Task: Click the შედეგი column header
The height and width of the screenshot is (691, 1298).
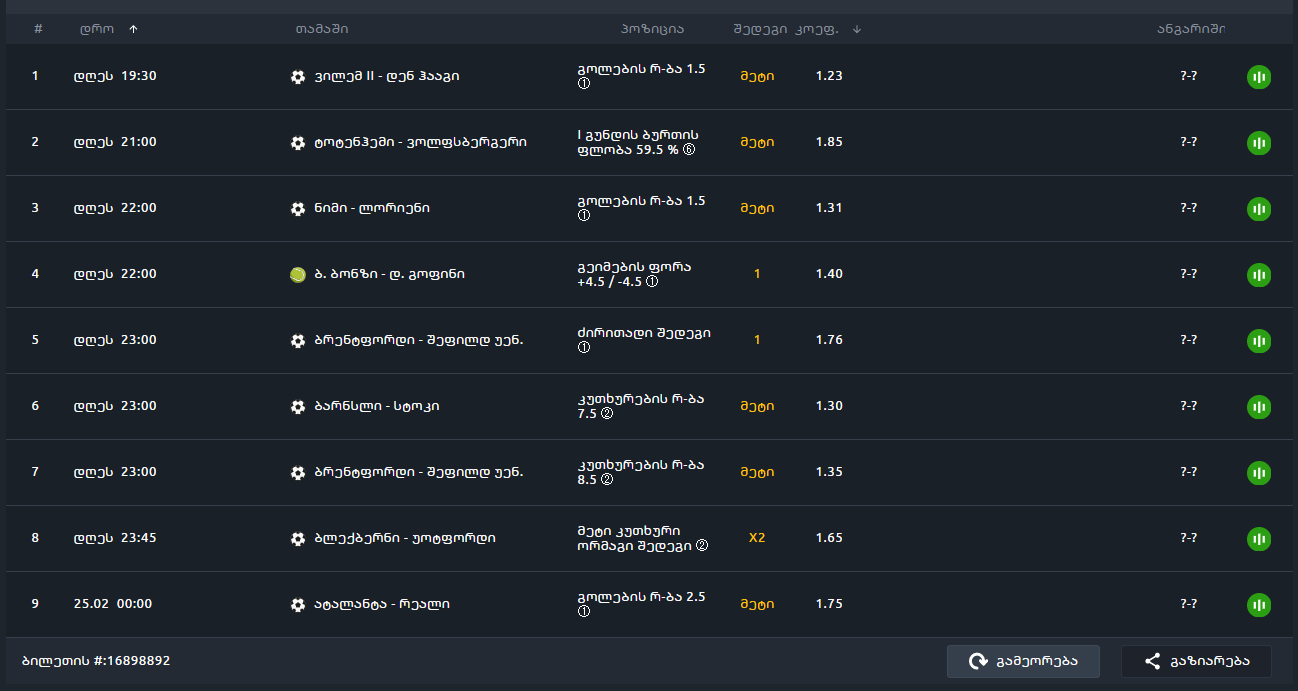Action: point(761,29)
